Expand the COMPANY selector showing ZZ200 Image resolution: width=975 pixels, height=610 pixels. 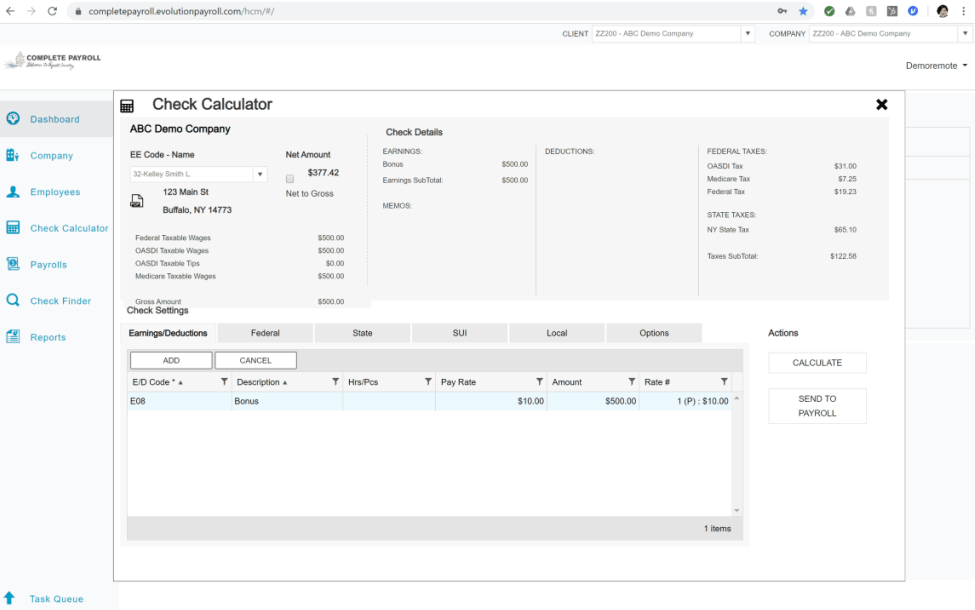click(x=964, y=33)
